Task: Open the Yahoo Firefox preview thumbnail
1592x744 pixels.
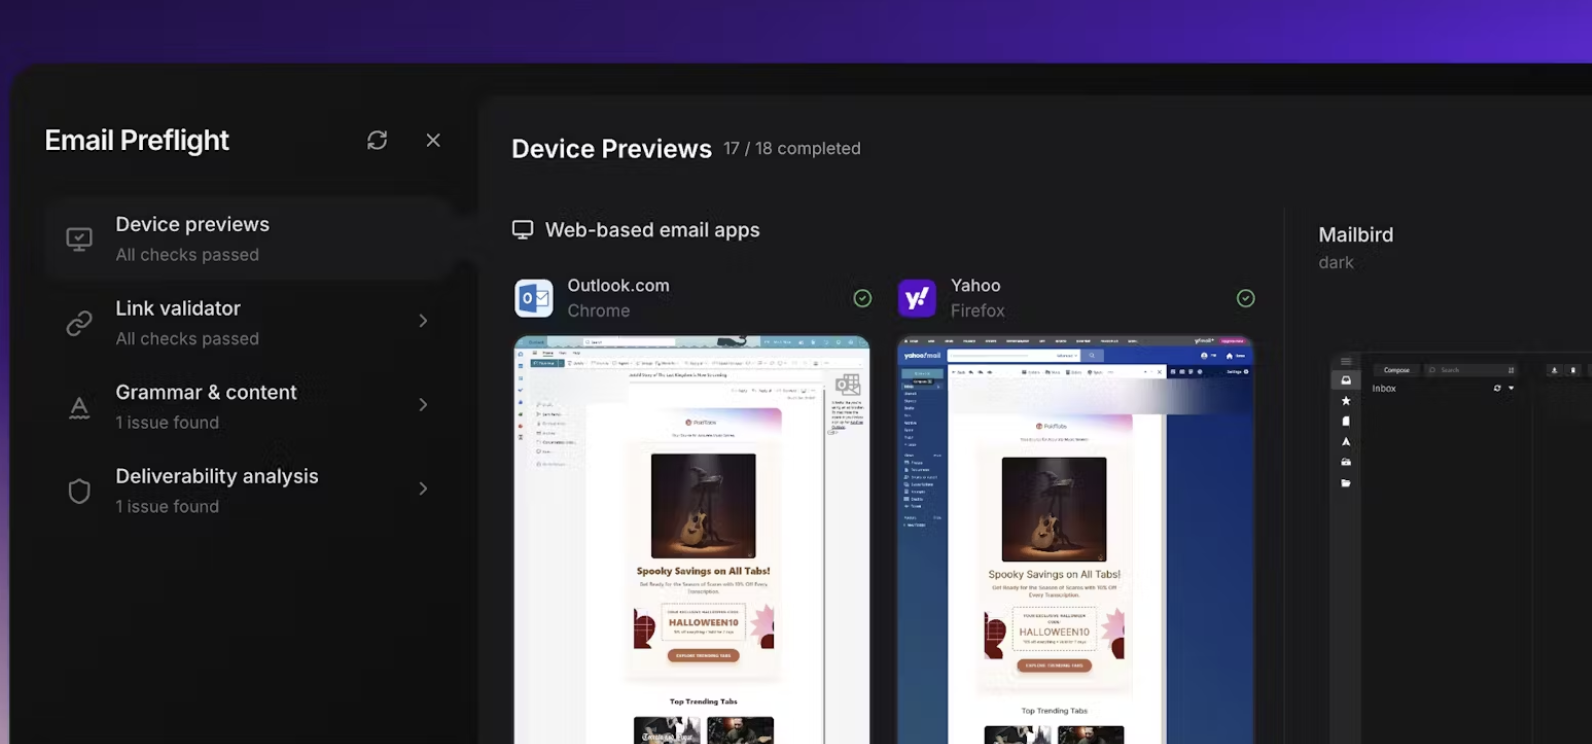Action: click(x=1075, y=540)
